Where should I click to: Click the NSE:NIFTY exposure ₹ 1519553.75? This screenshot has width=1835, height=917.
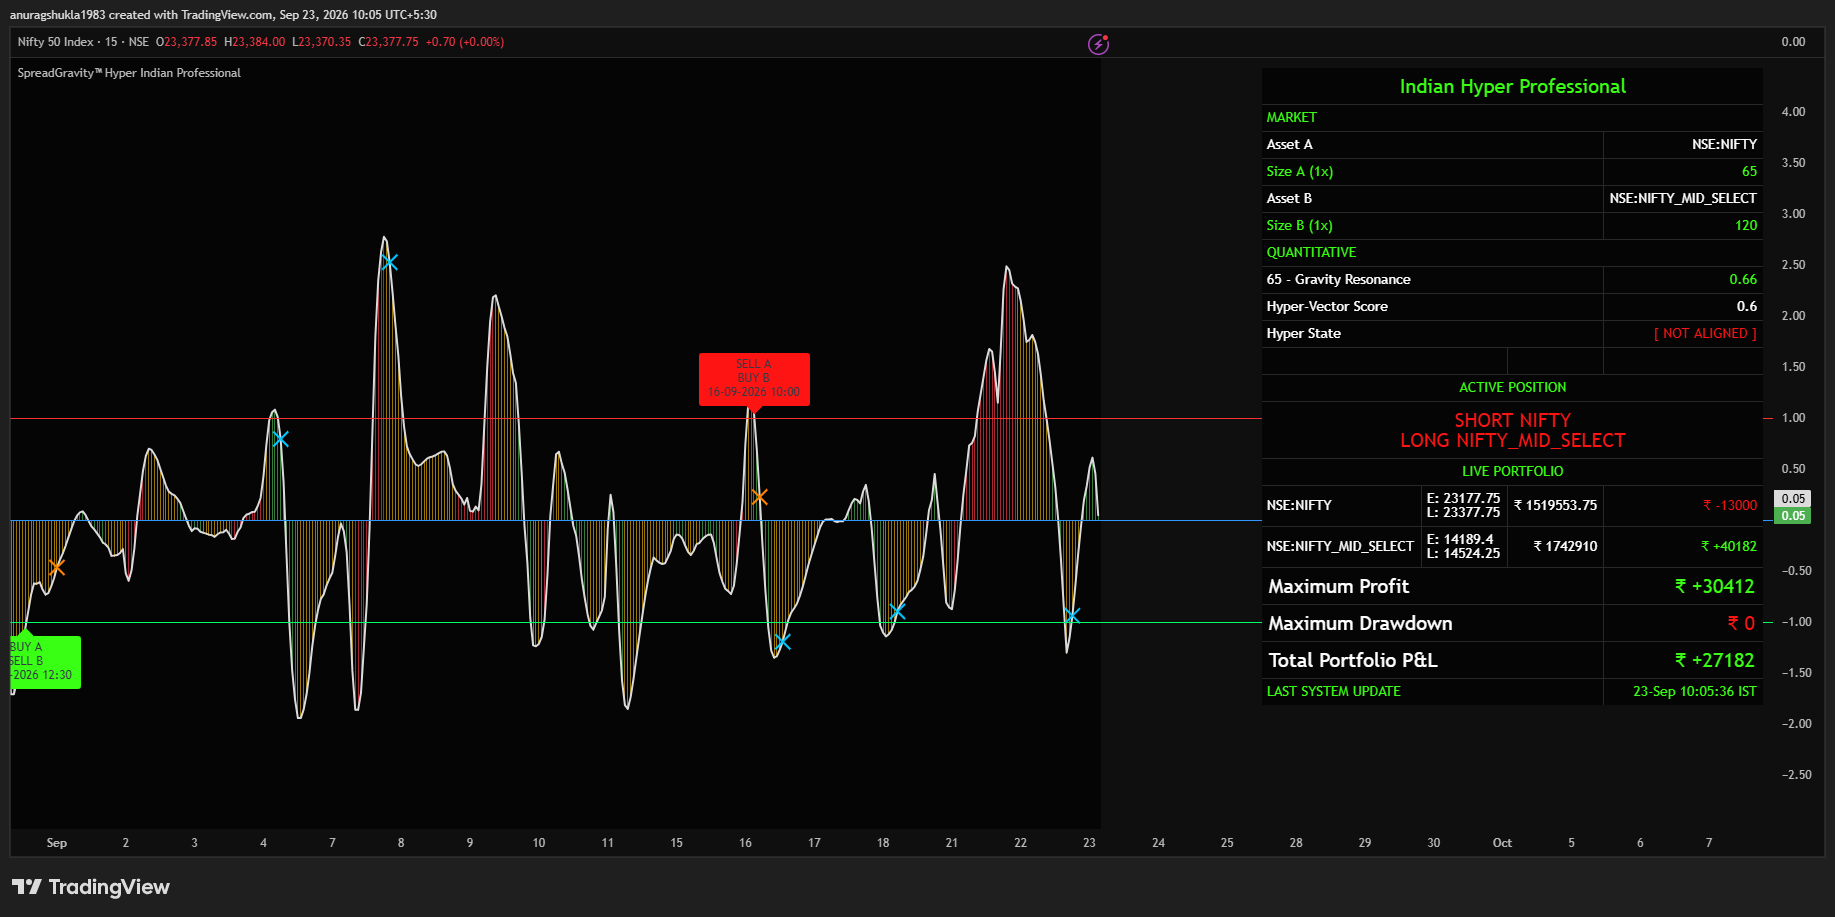(1555, 506)
